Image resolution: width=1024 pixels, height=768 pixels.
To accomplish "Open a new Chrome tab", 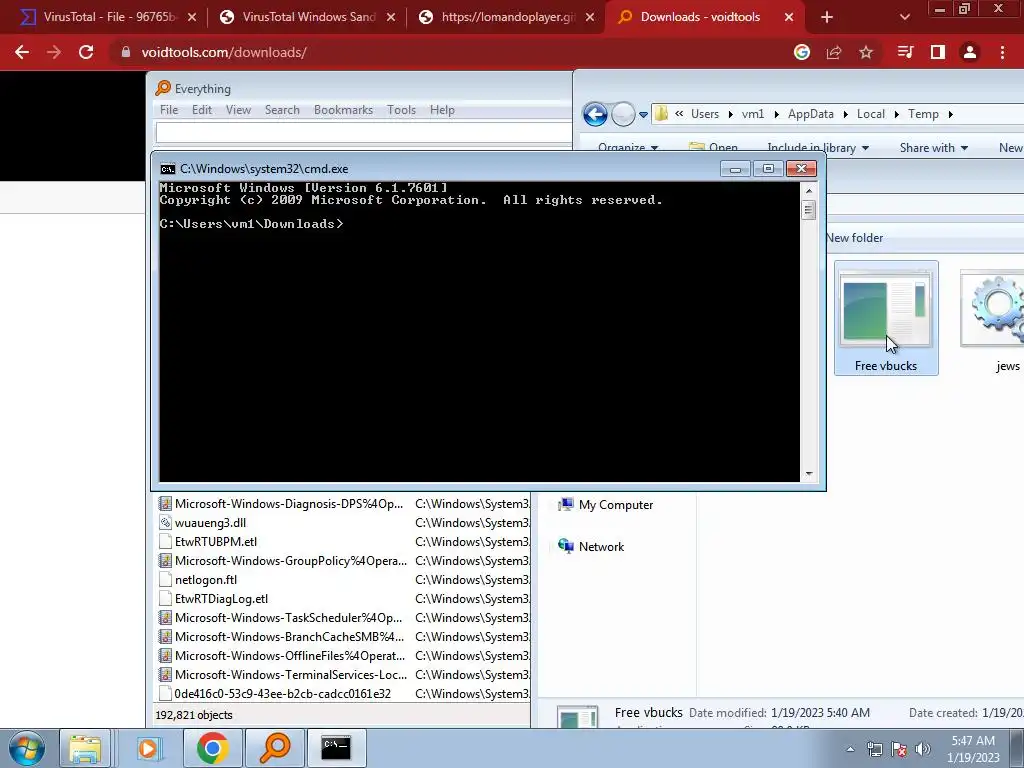I will tap(827, 17).
